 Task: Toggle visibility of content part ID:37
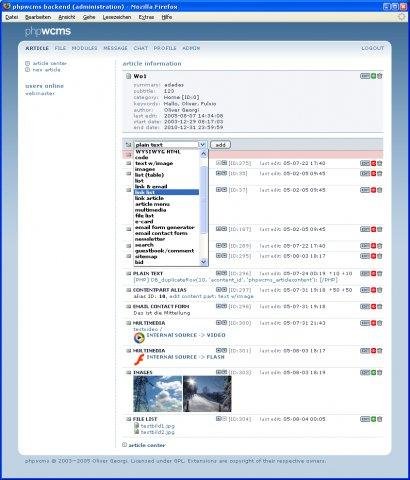pyautogui.click(x=373, y=190)
